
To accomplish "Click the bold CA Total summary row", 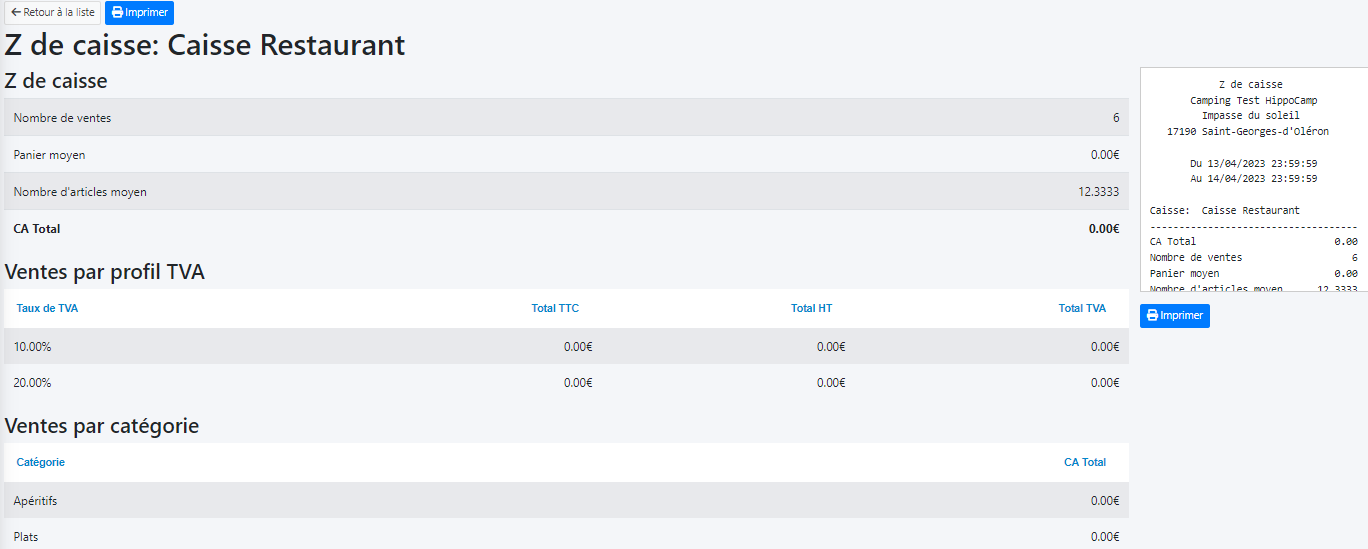I will click(x=566, y=229).
